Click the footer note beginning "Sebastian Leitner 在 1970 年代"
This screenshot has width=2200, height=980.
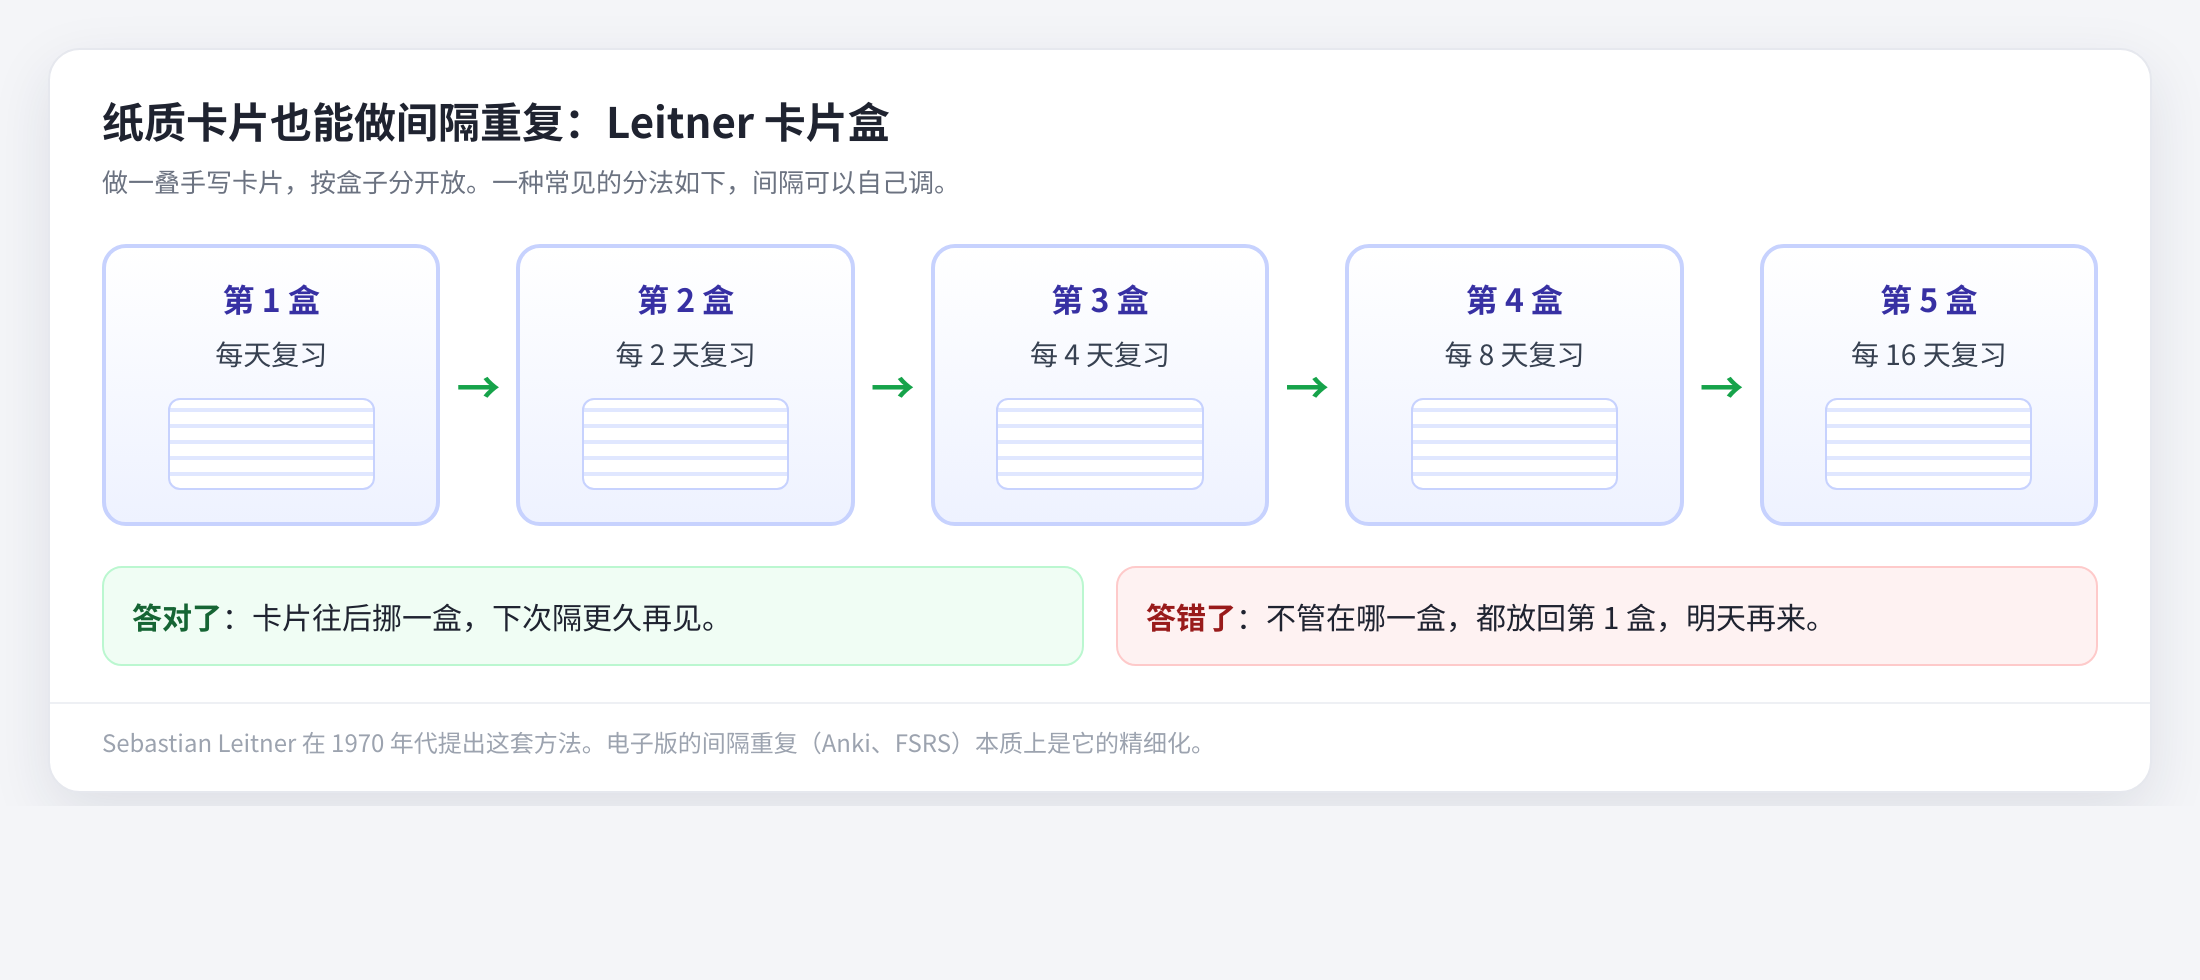coord(654,744)
